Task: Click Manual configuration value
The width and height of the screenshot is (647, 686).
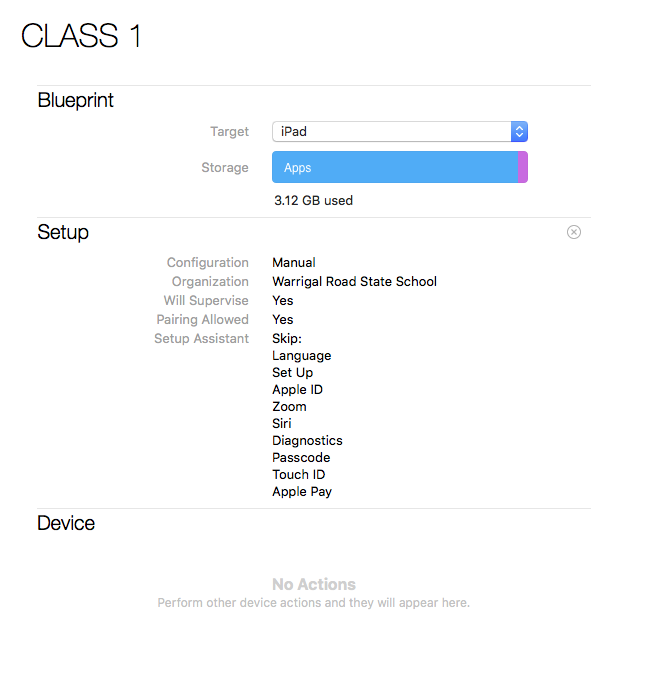Action: 294,262
